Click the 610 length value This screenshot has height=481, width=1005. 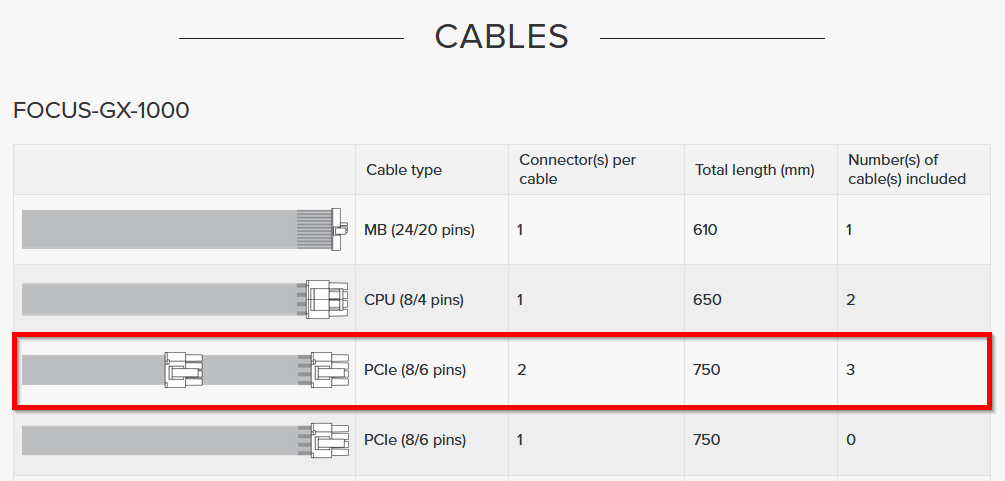(x=705, y=230)
